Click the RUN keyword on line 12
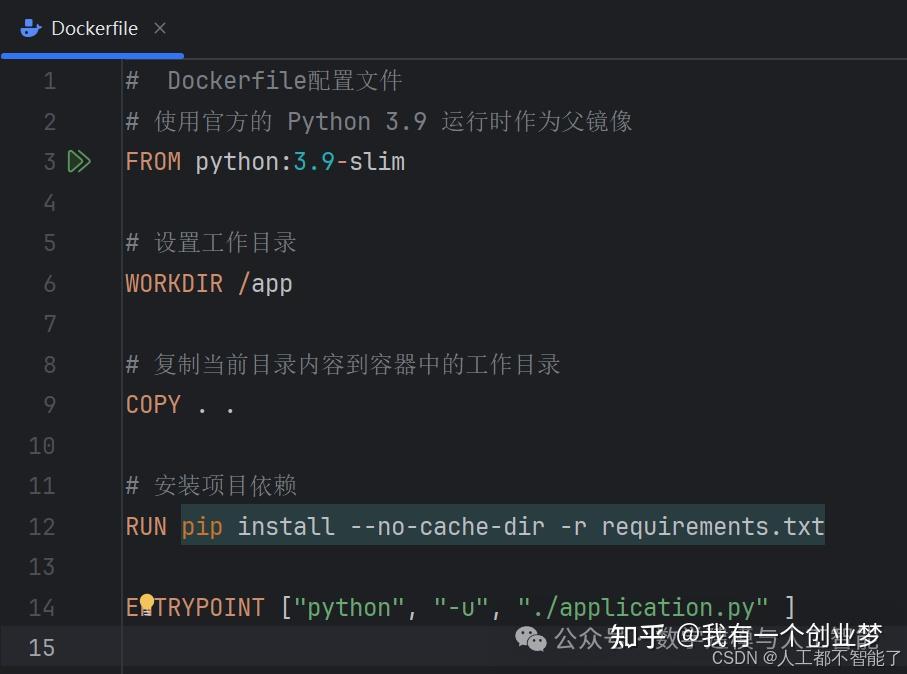This screenshot has height=674, width=907. click(x=146, y=527)
